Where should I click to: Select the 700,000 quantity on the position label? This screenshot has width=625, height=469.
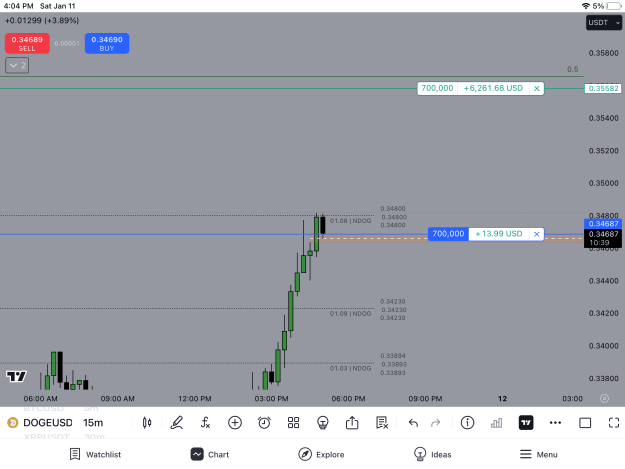coord(448,234)
